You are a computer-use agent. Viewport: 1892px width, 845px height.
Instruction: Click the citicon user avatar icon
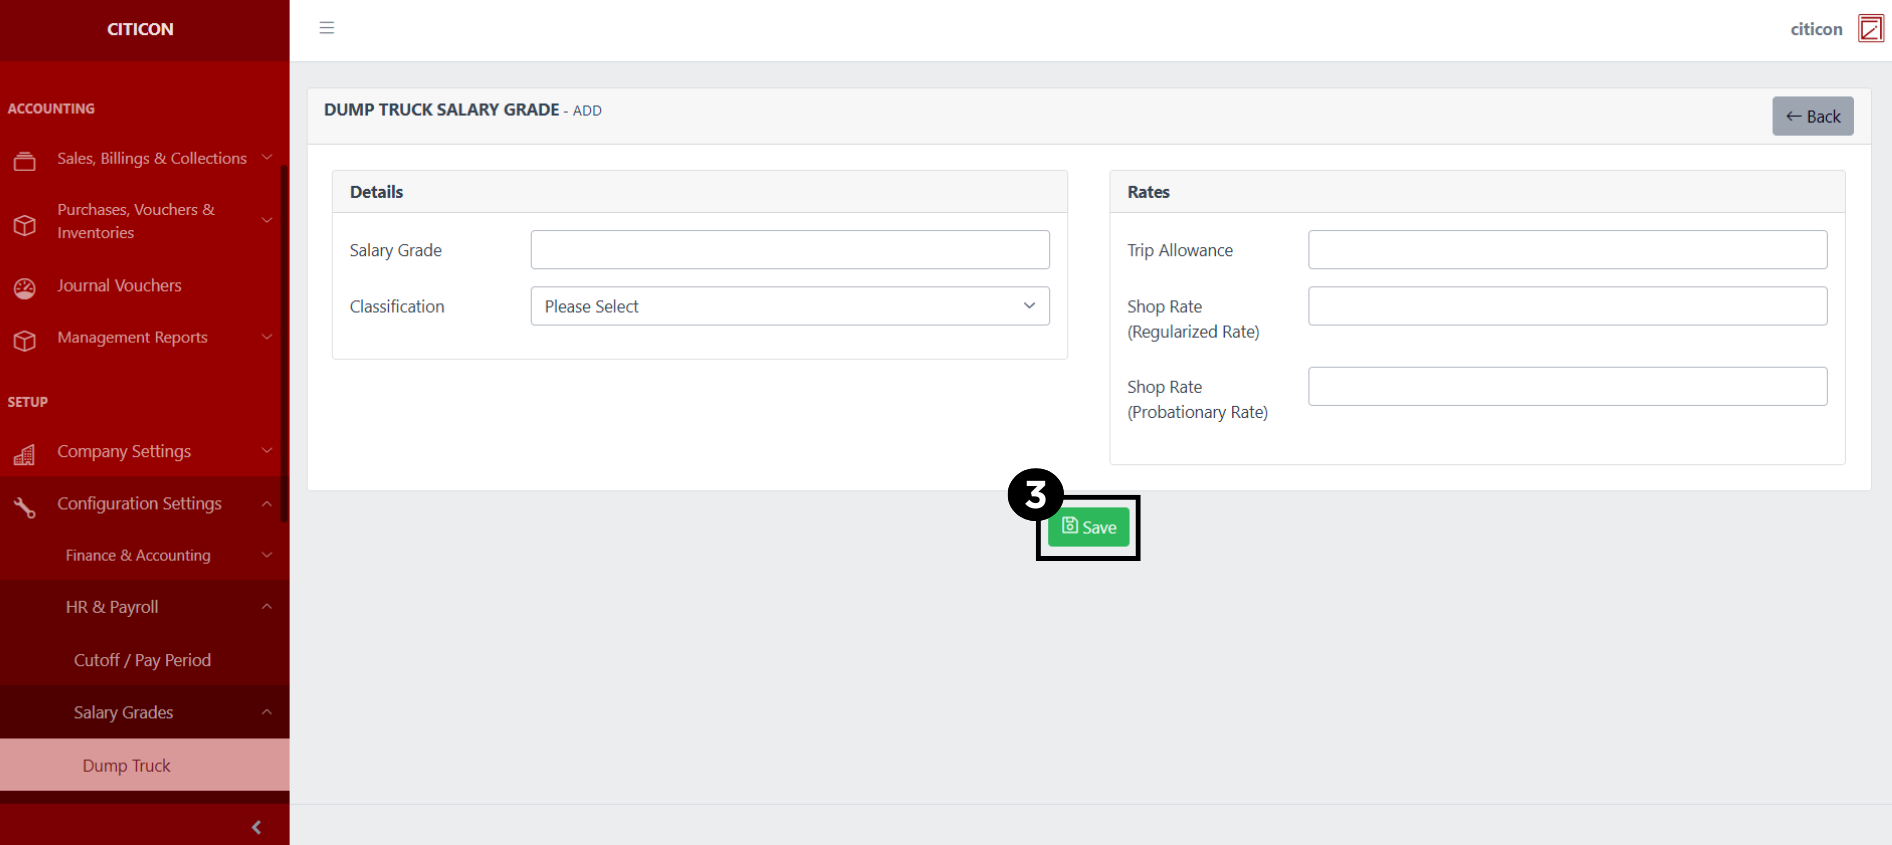click(1870, 29)
